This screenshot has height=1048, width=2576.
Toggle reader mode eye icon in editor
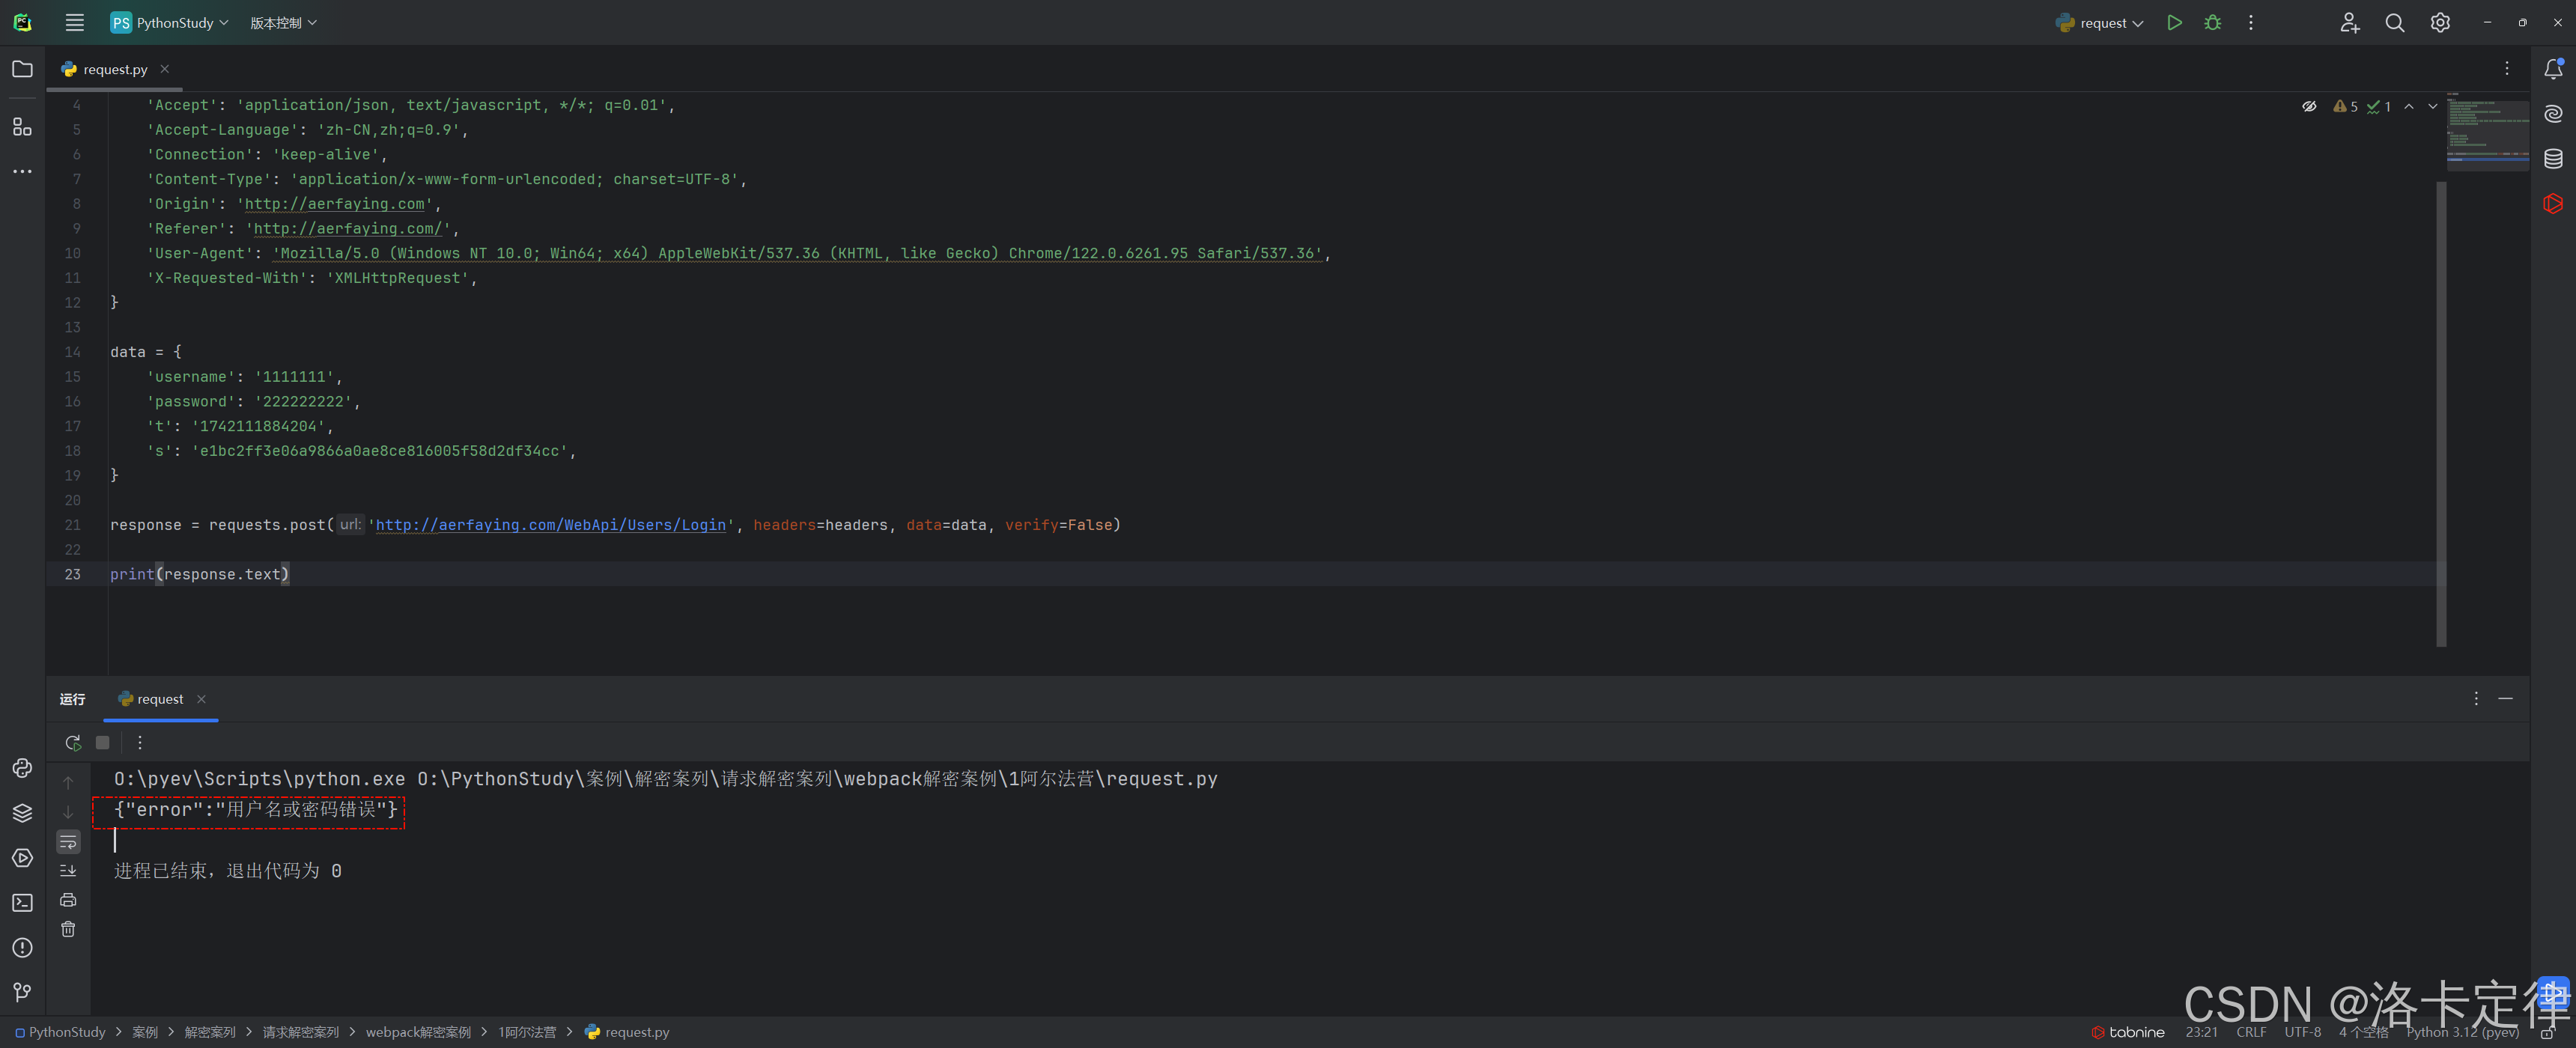tap(2309, 106)
